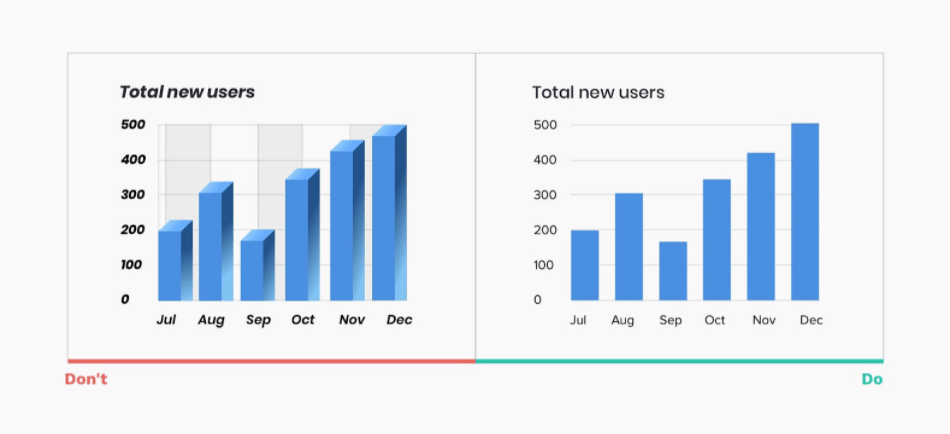Click the italic Total new users title

point(187,92)
